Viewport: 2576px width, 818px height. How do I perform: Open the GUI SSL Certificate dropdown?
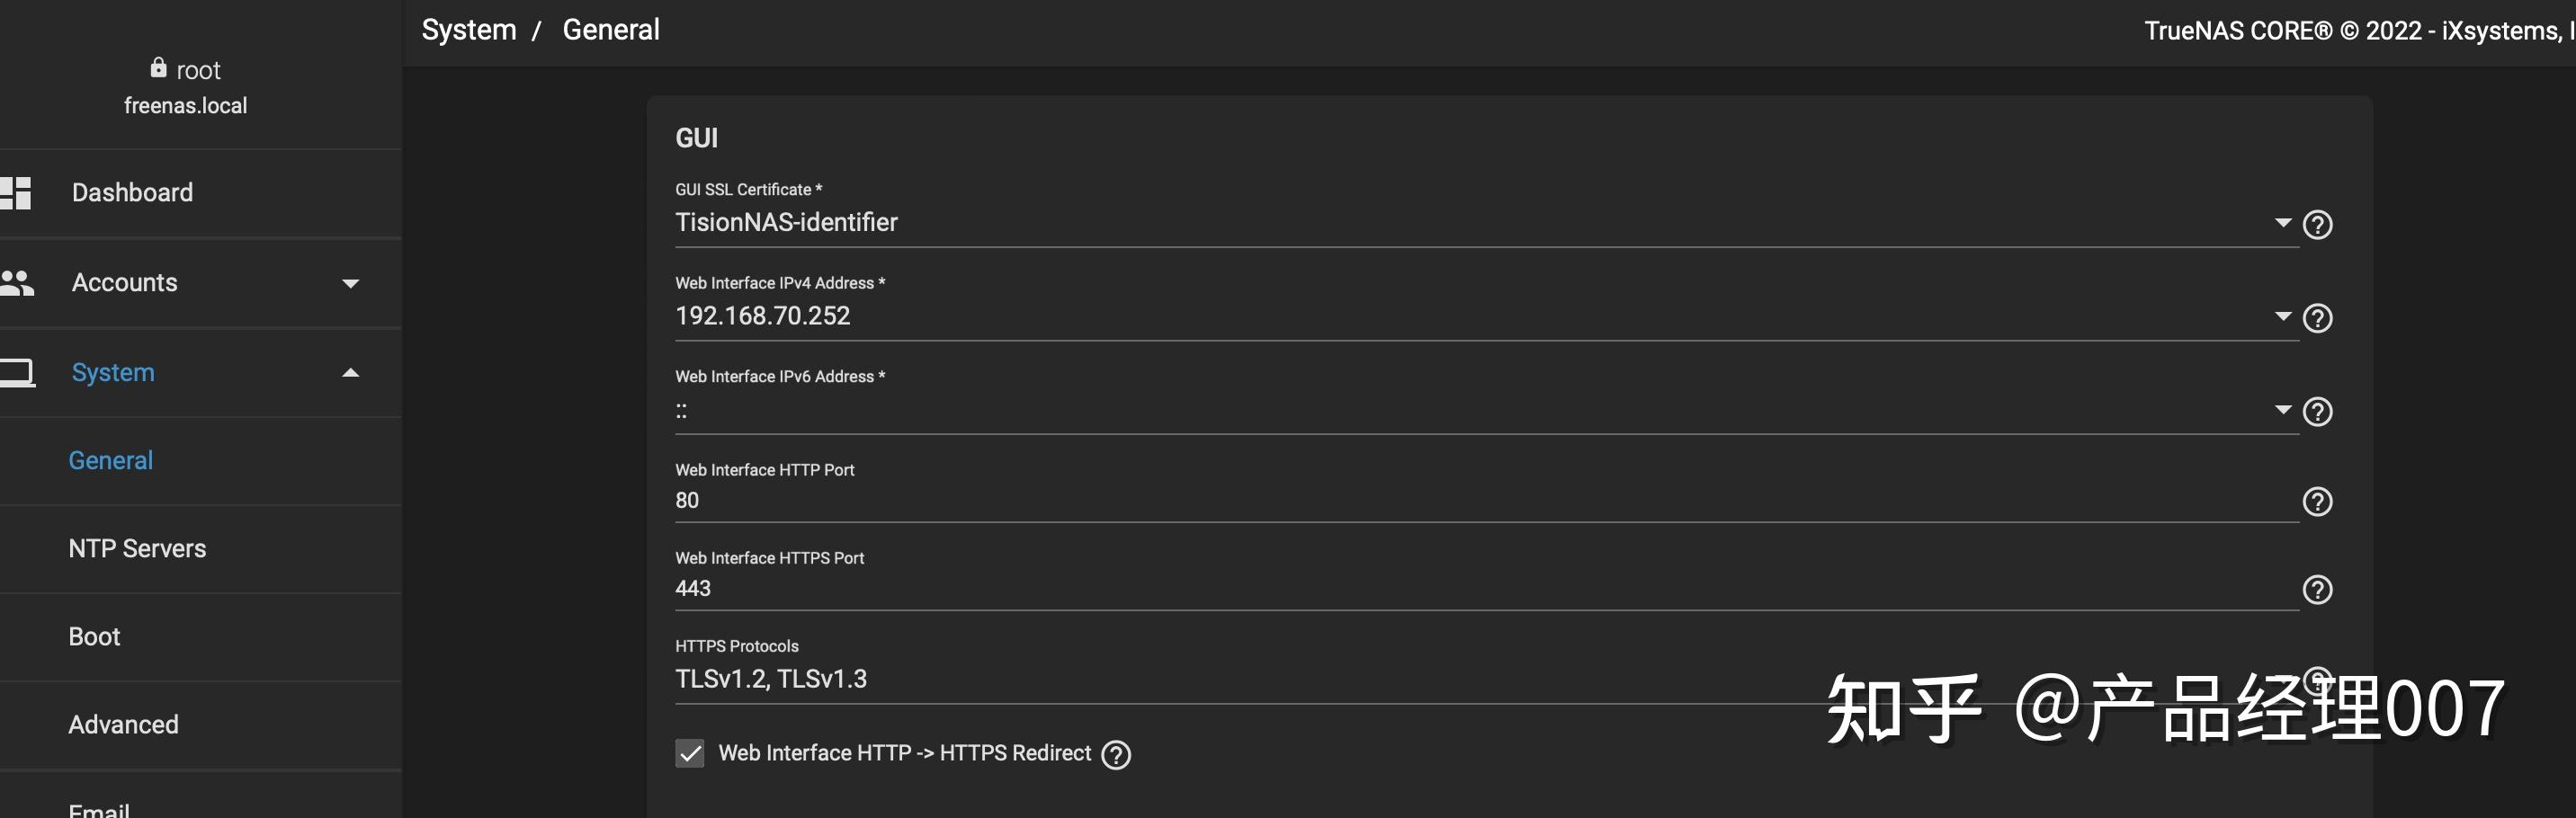pyautogui.click(x=2283, y=224)
